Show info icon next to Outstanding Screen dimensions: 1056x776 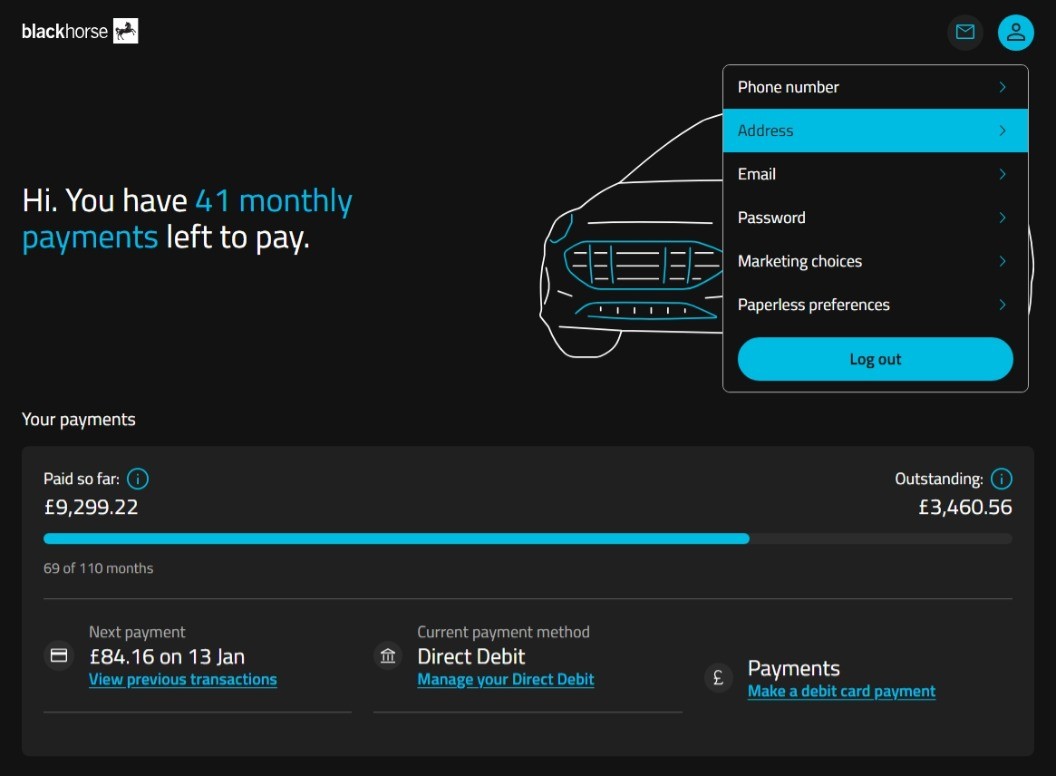(1001, 479)
